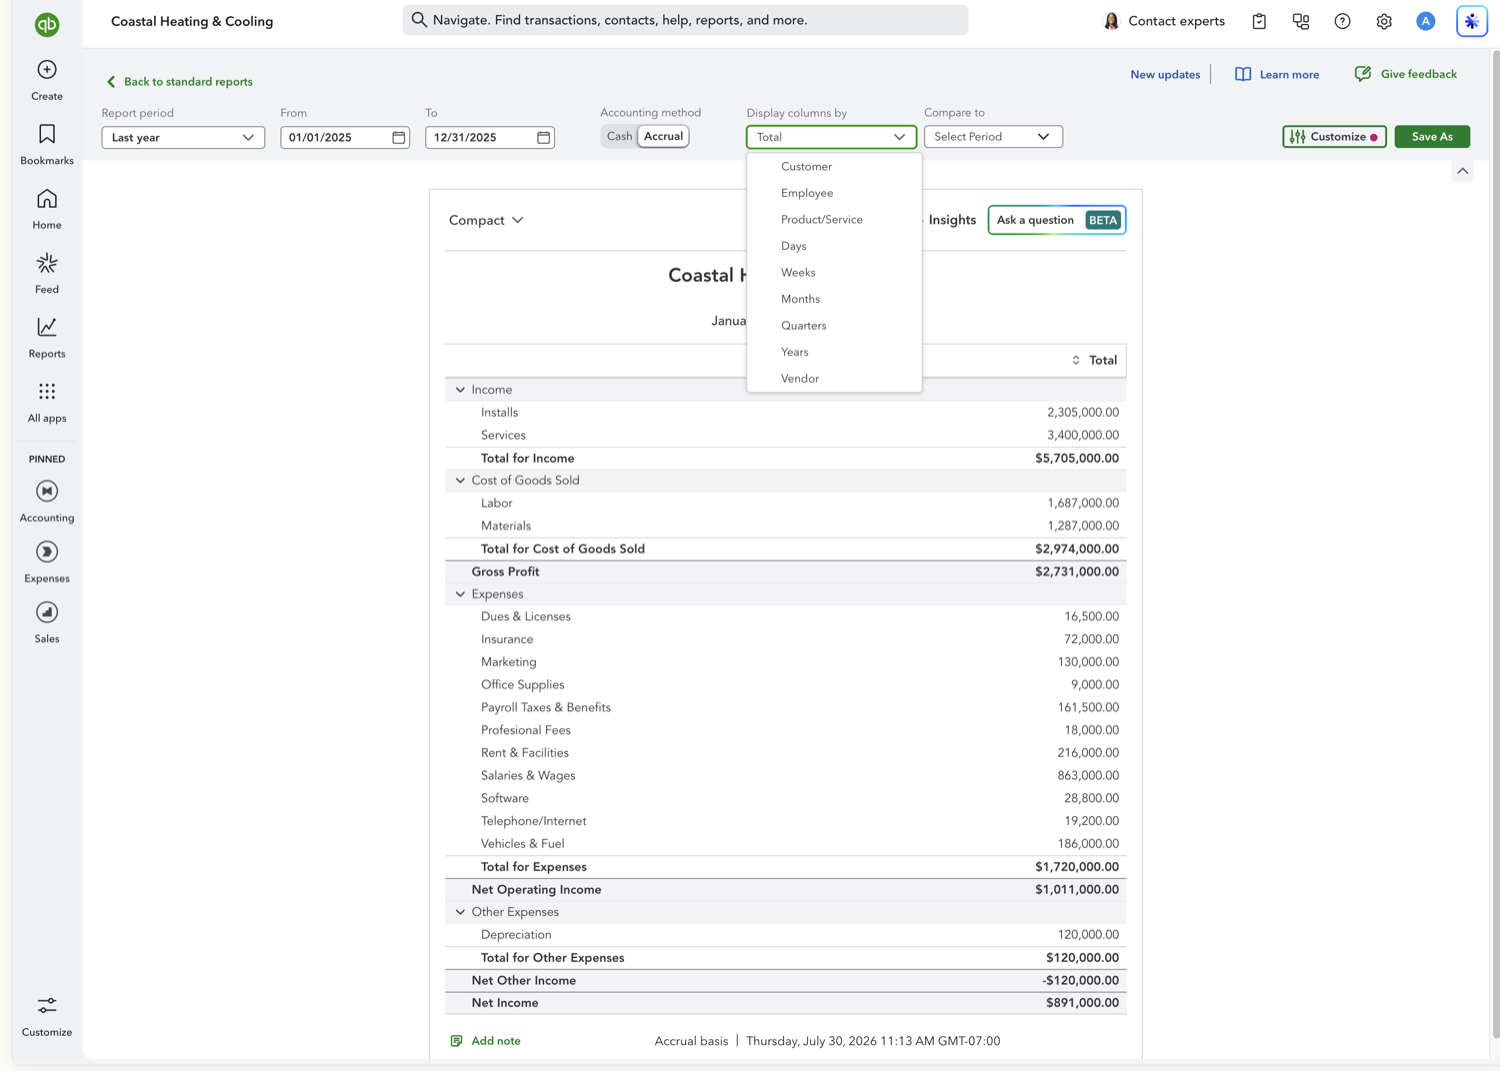Choose Vendor column option

pyautogui.click(x=834, y=378)
